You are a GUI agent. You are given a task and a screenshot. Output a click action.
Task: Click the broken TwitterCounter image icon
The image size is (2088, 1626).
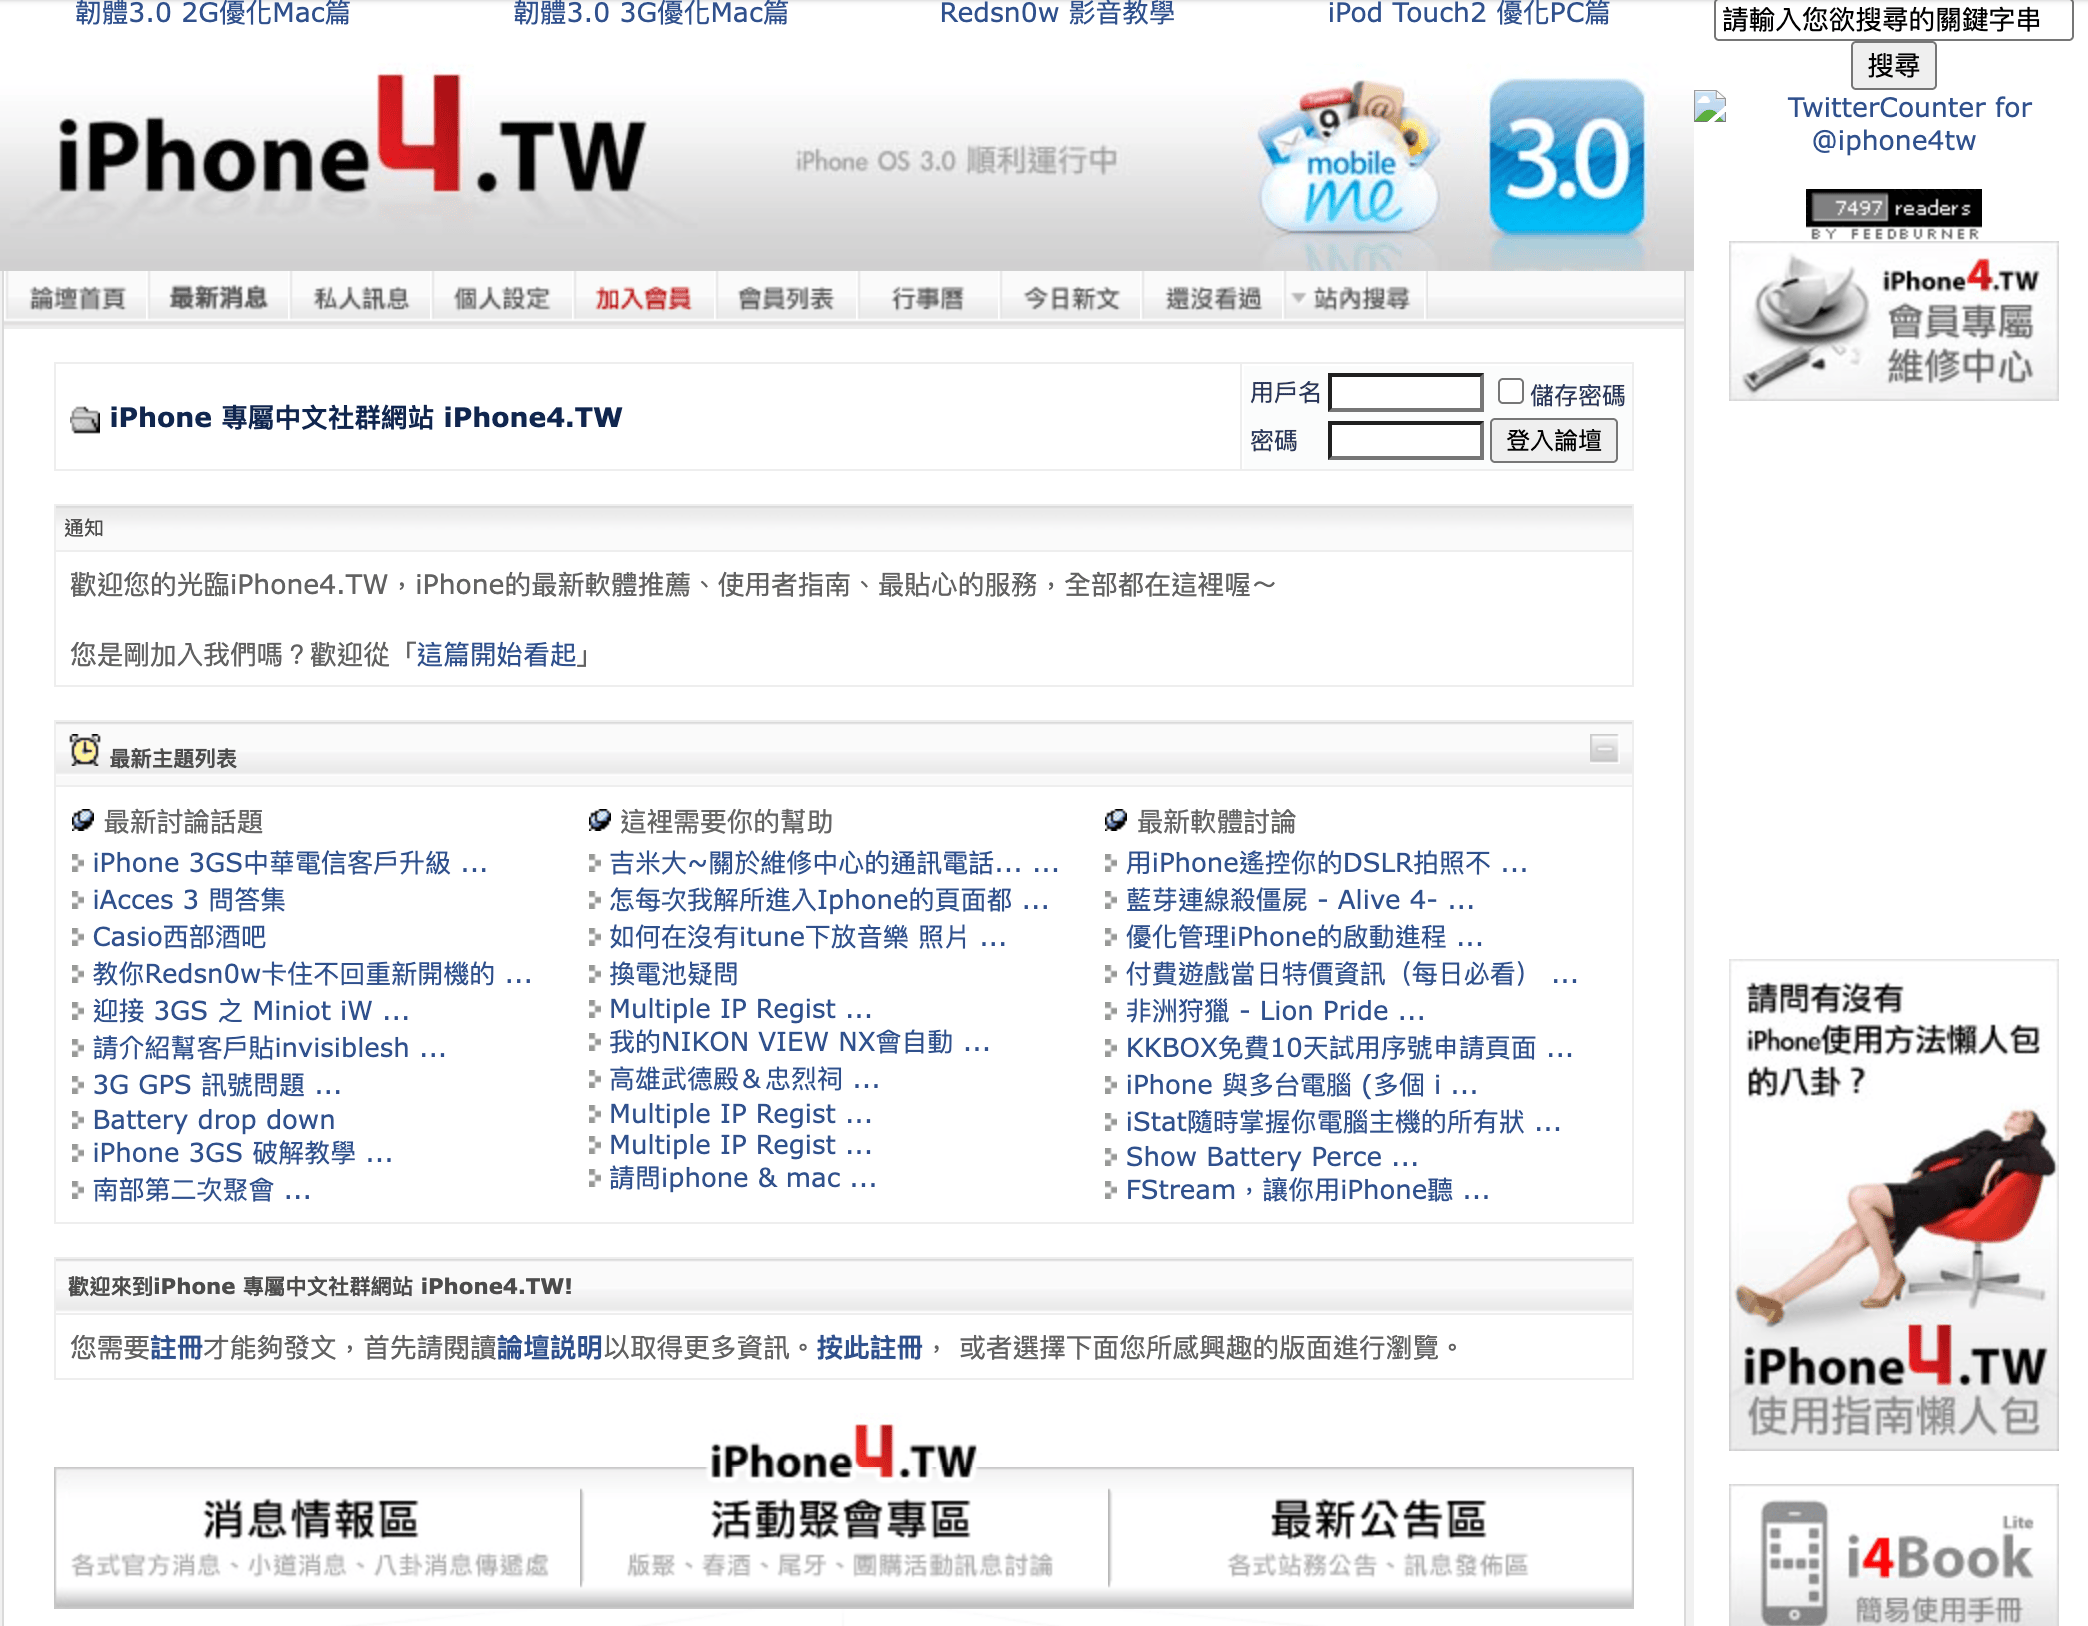click(x=1710, y=106)
